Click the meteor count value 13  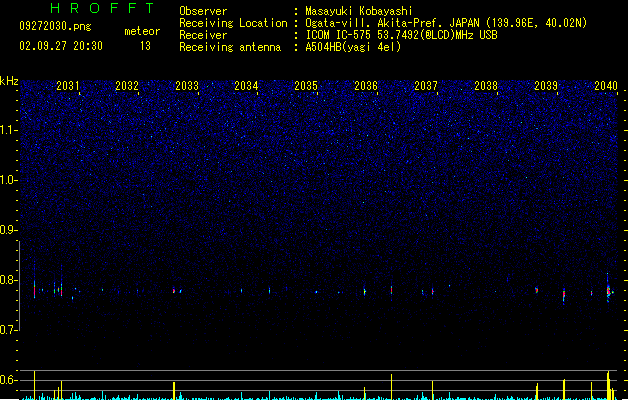click(145, 46)
